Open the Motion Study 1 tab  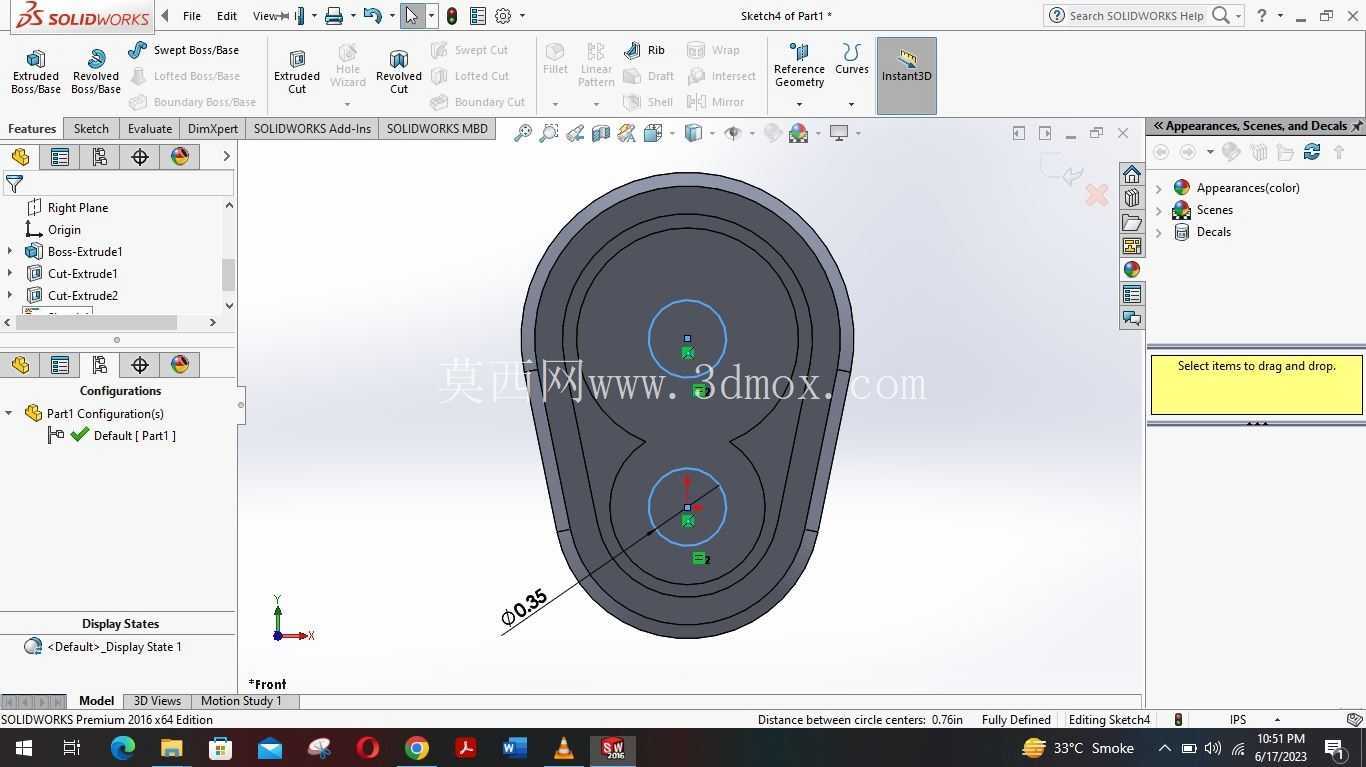pyautogui.click(x=241, y=701)
